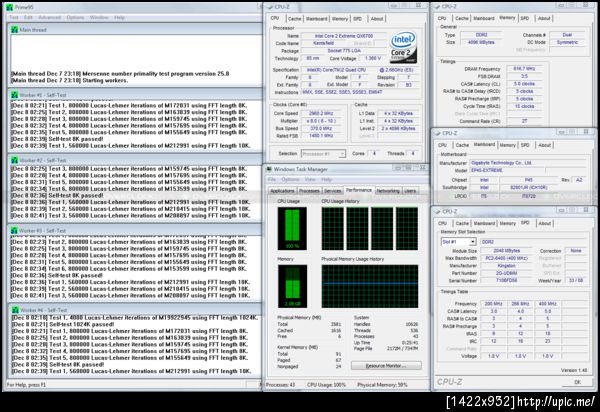Image resolution: width=600 pixels, height=412 pixels.
Task: Select Services tab in Task Manager
Action: point(333,191)
